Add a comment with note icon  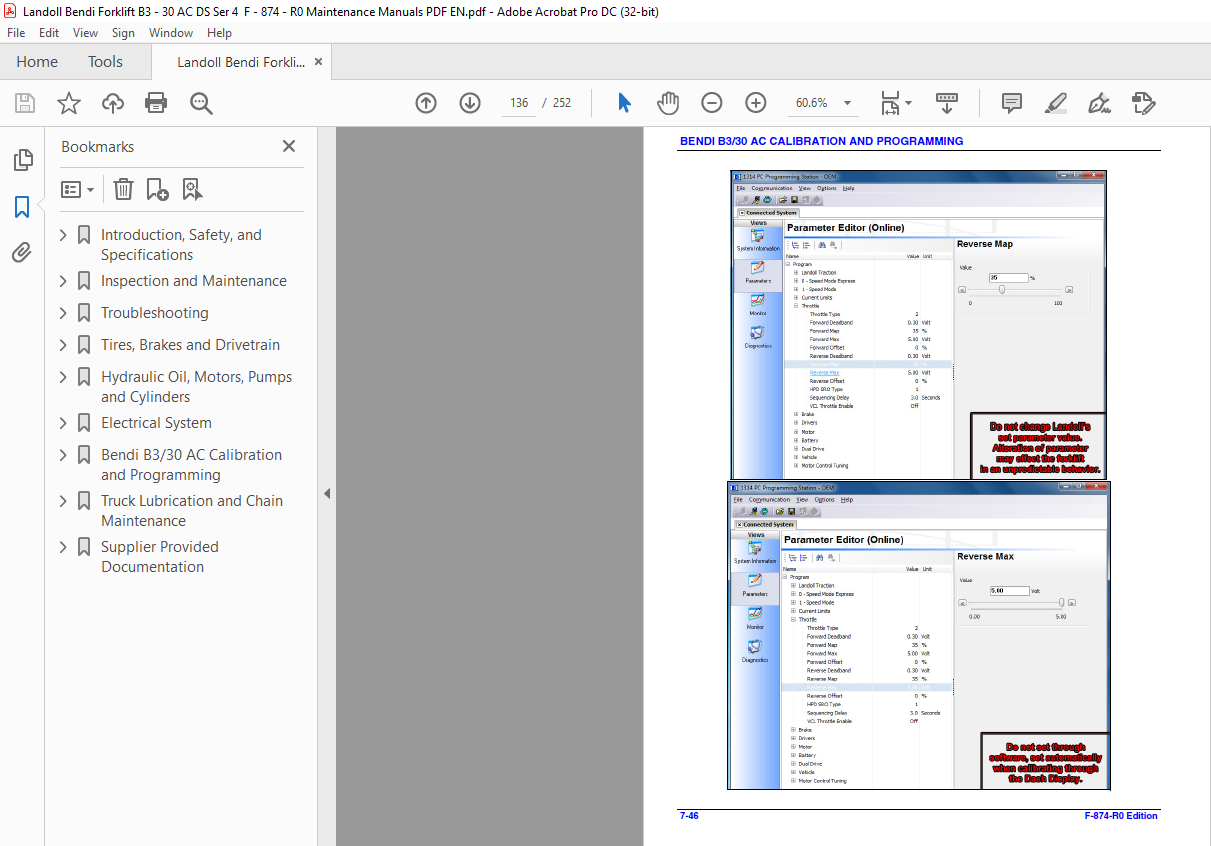tap(1012, 103)
